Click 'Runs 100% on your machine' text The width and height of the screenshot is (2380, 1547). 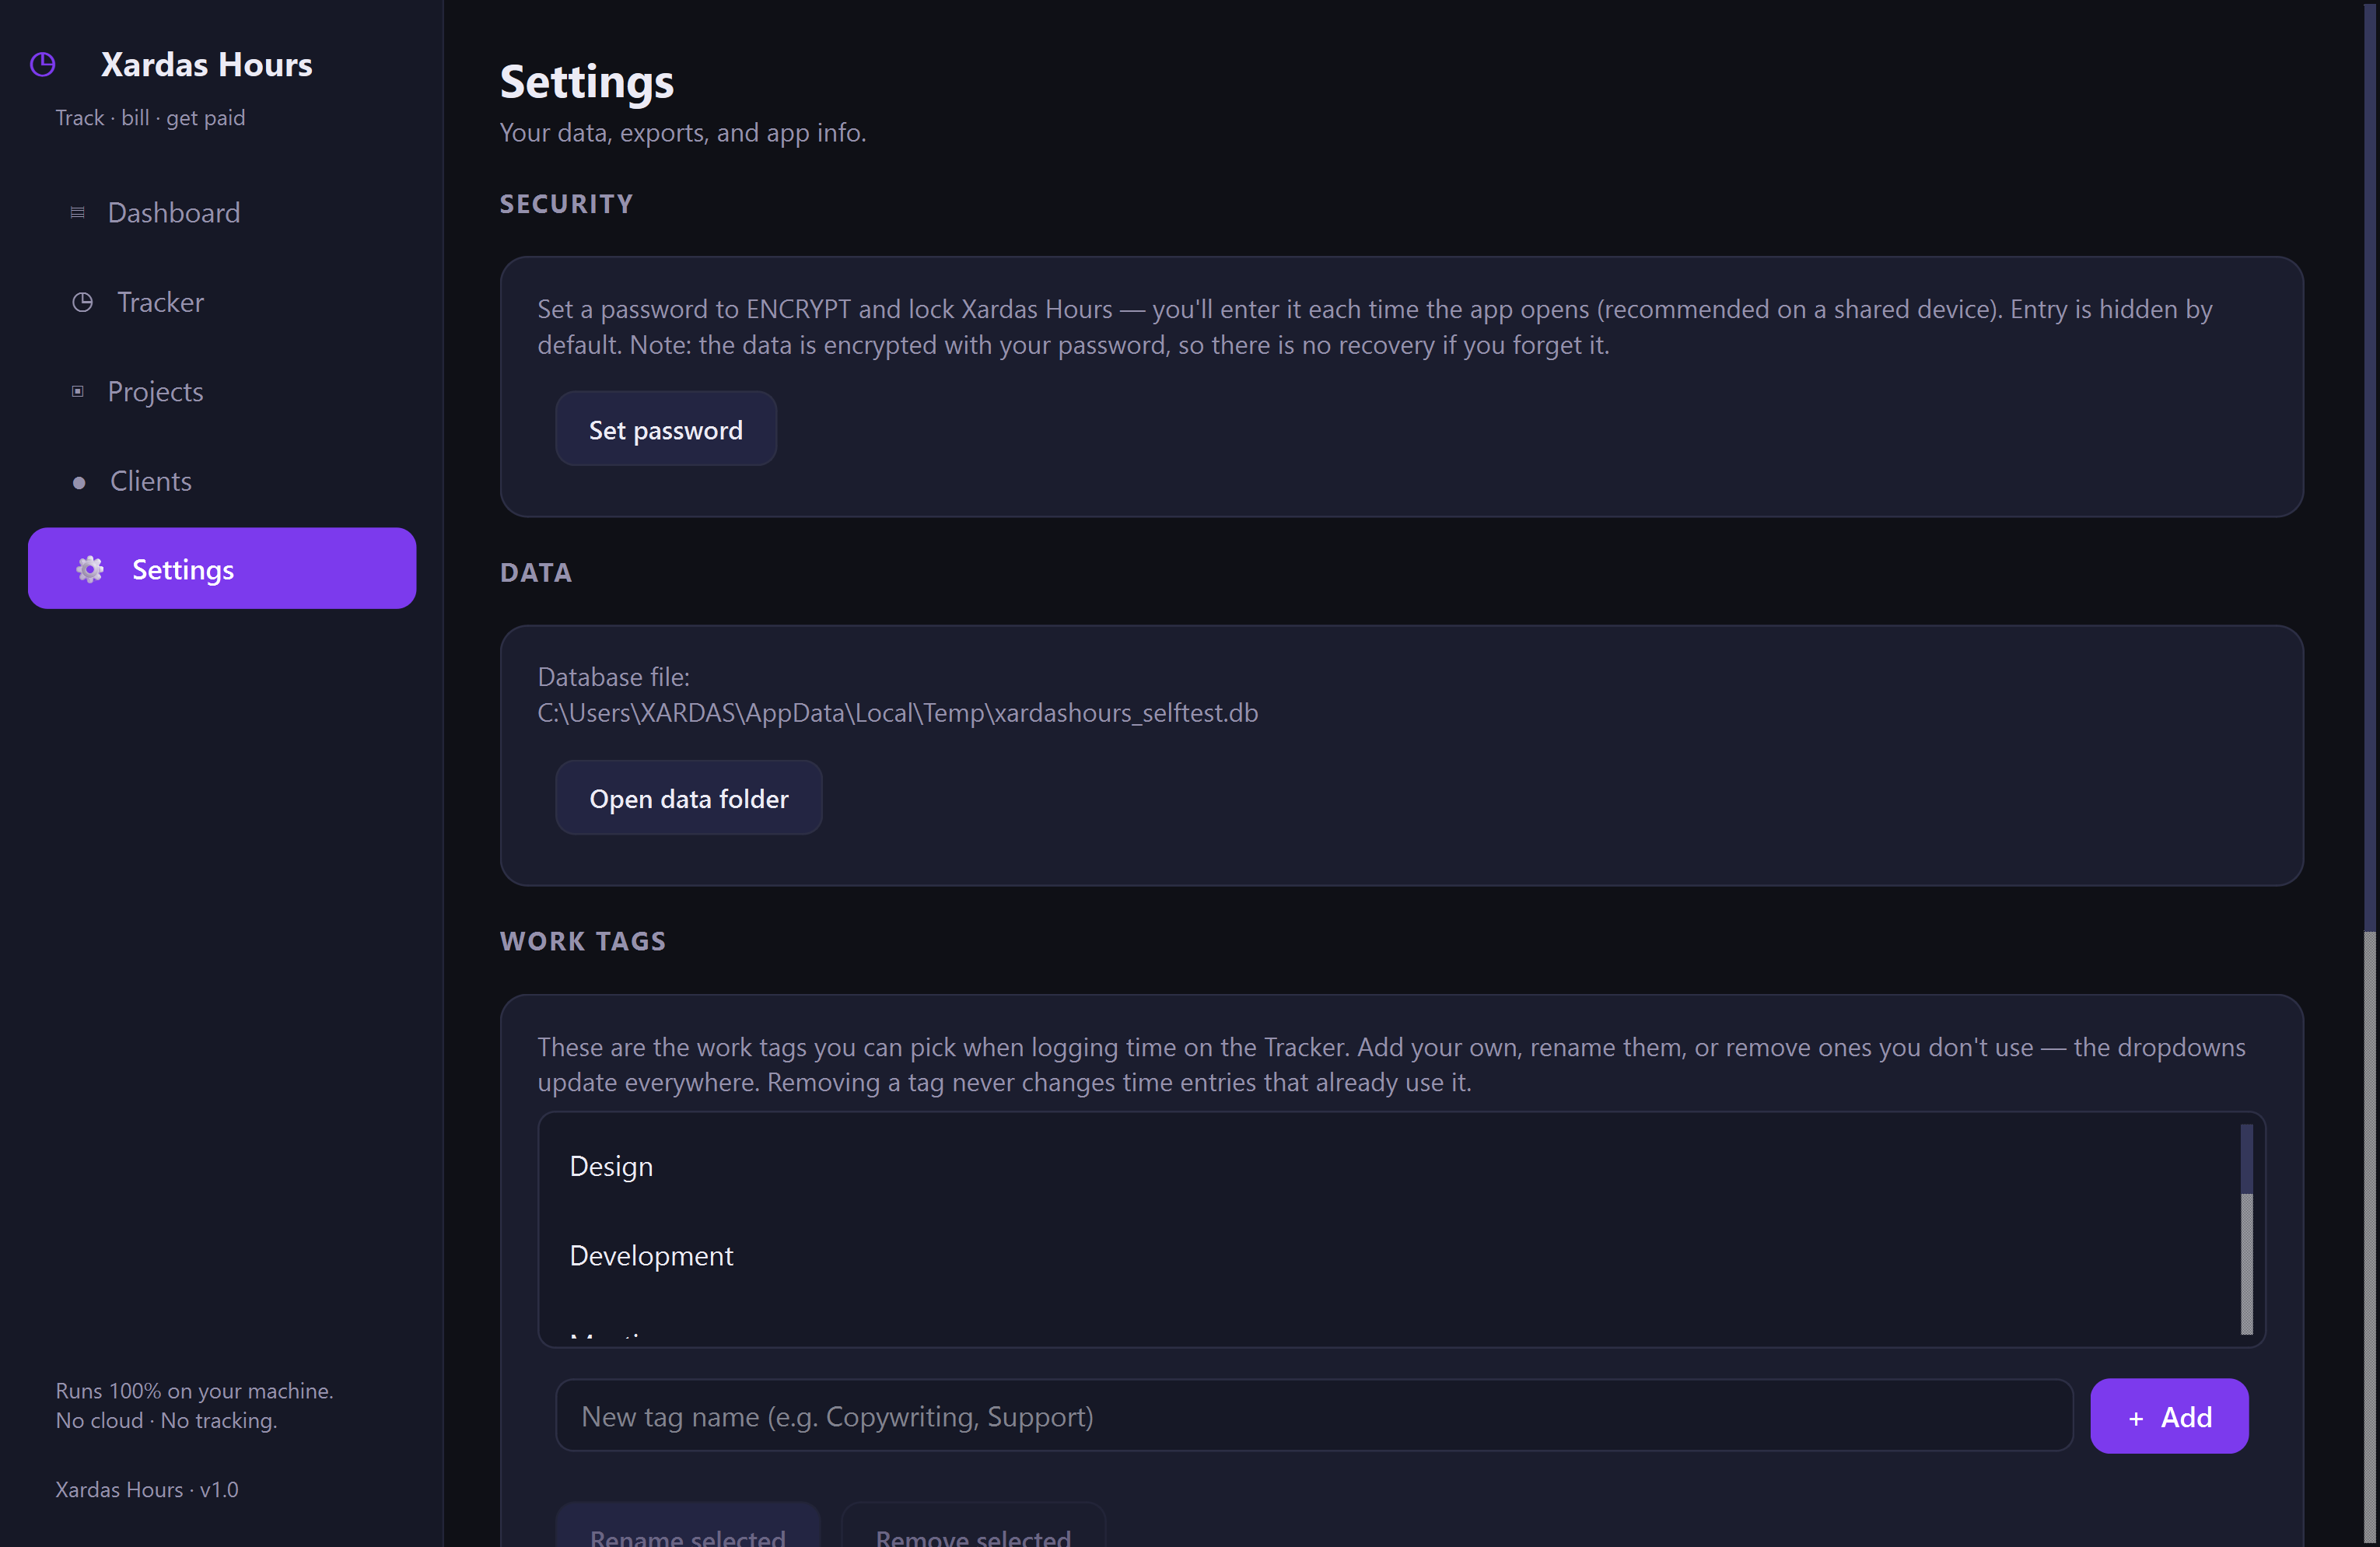(x=194, y=1391)
